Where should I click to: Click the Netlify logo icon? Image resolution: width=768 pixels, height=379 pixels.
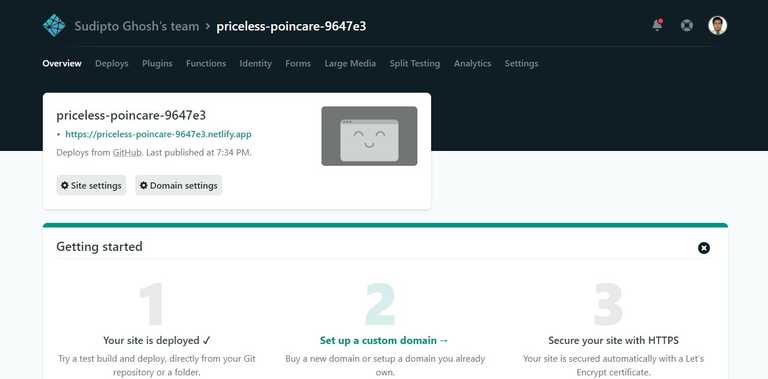pos(54,25)
